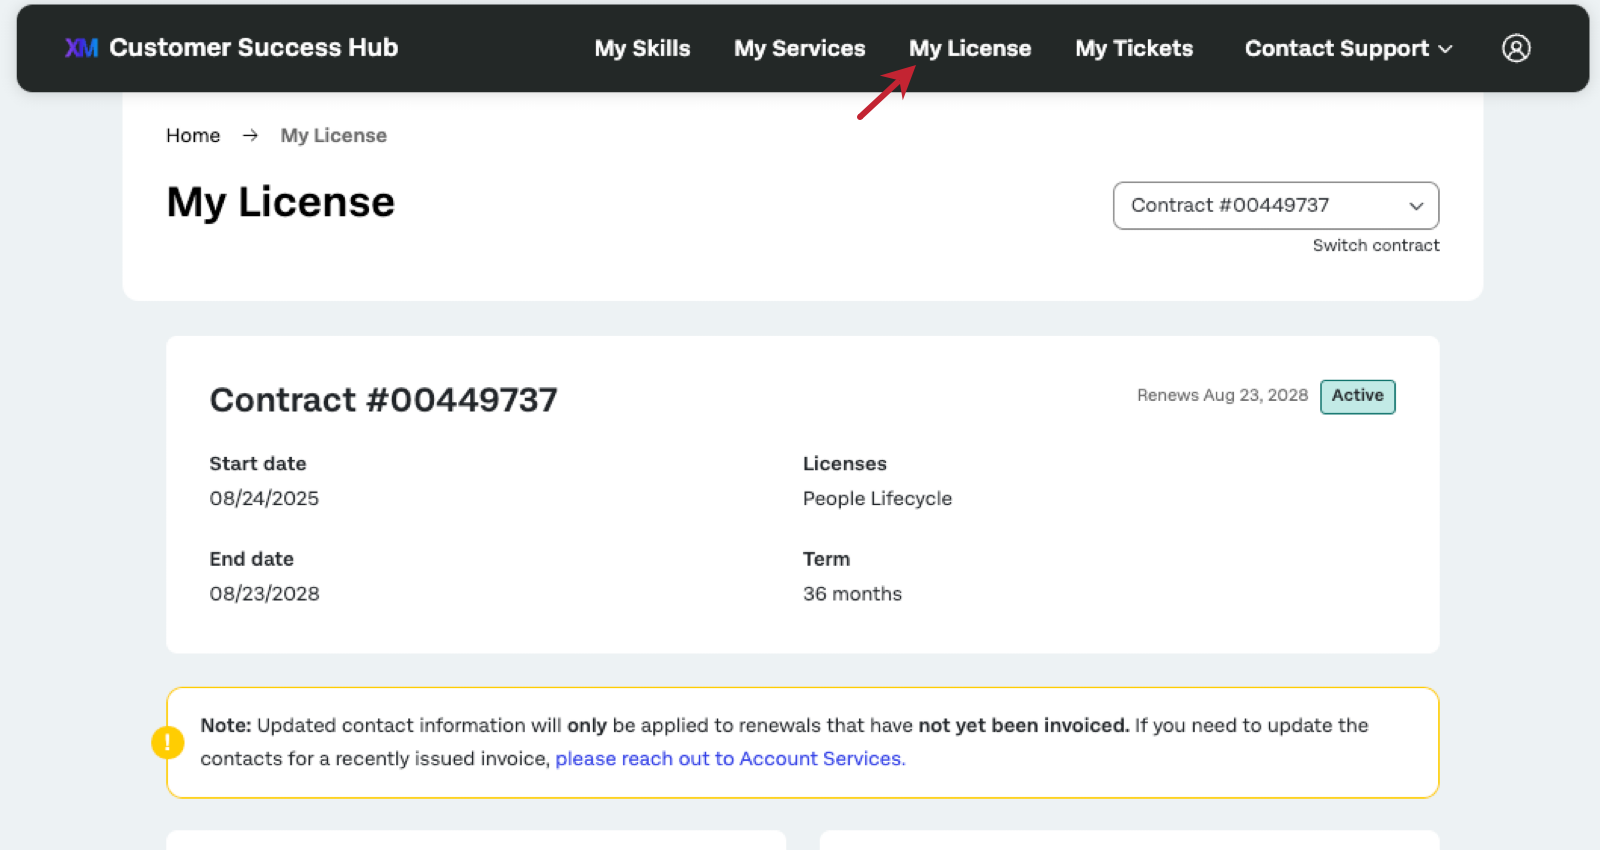Click the breadcrumb arrow after Home

250,135
